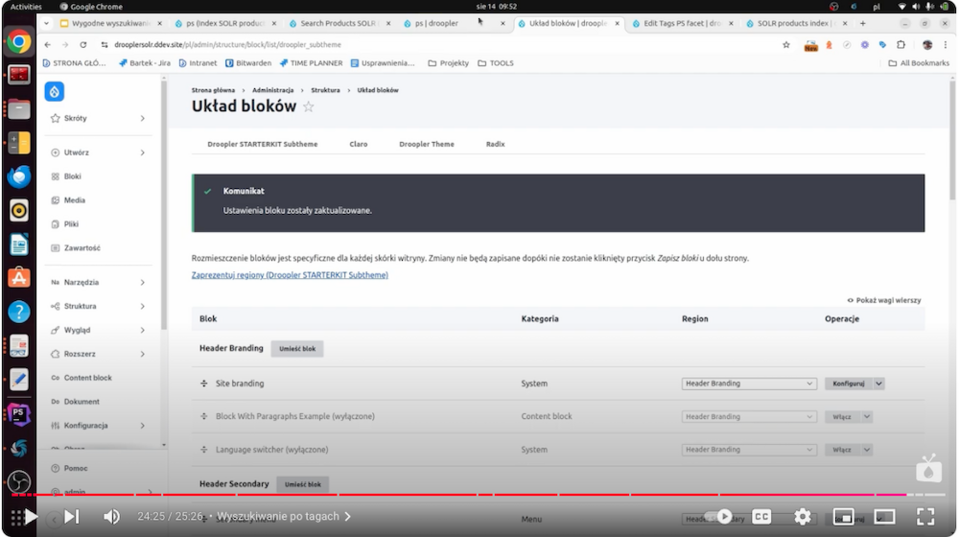Expand Konfiguracja sidebar menu
This screenshot has width=959, height=537.
click(143, 426)
